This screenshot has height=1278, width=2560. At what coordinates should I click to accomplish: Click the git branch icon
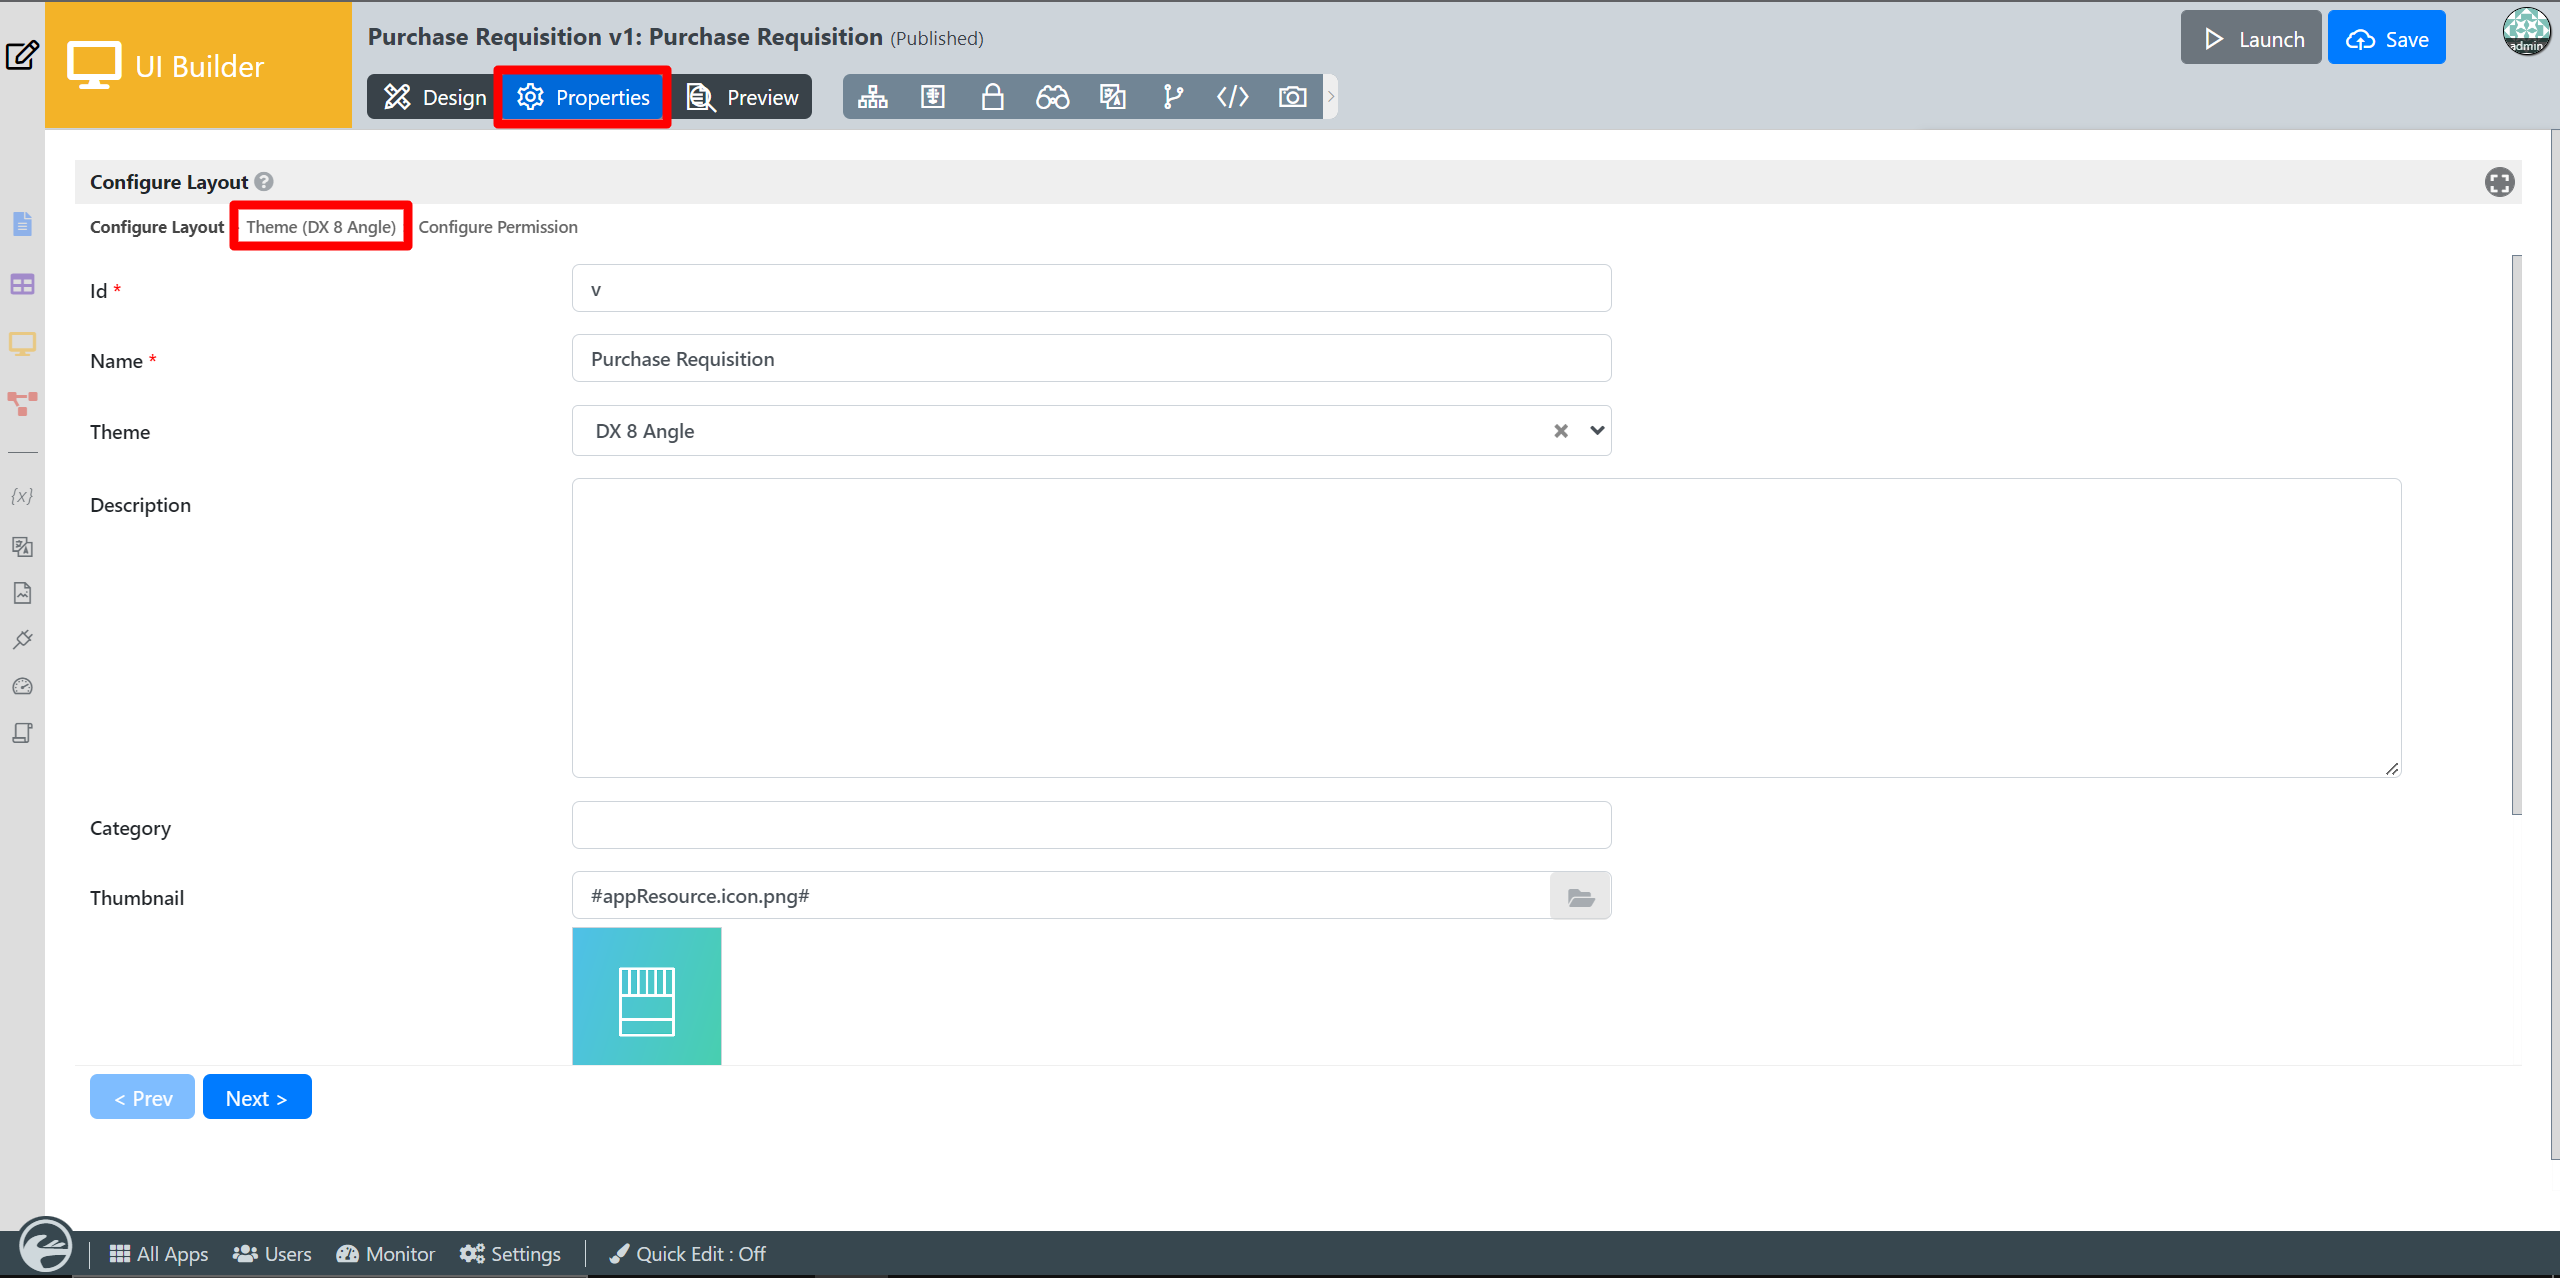[1172, 97]
